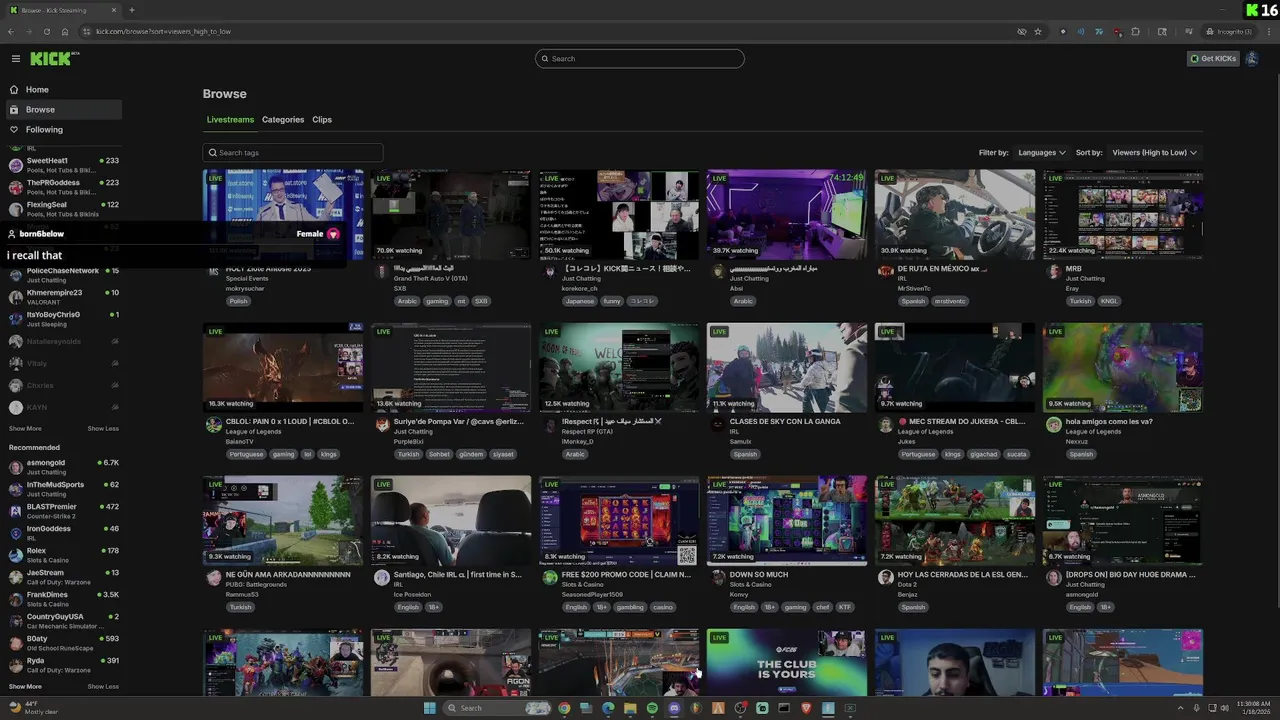
Task: Click Rolex channel avatar in Recommended
Action: (x=16, y=555)
